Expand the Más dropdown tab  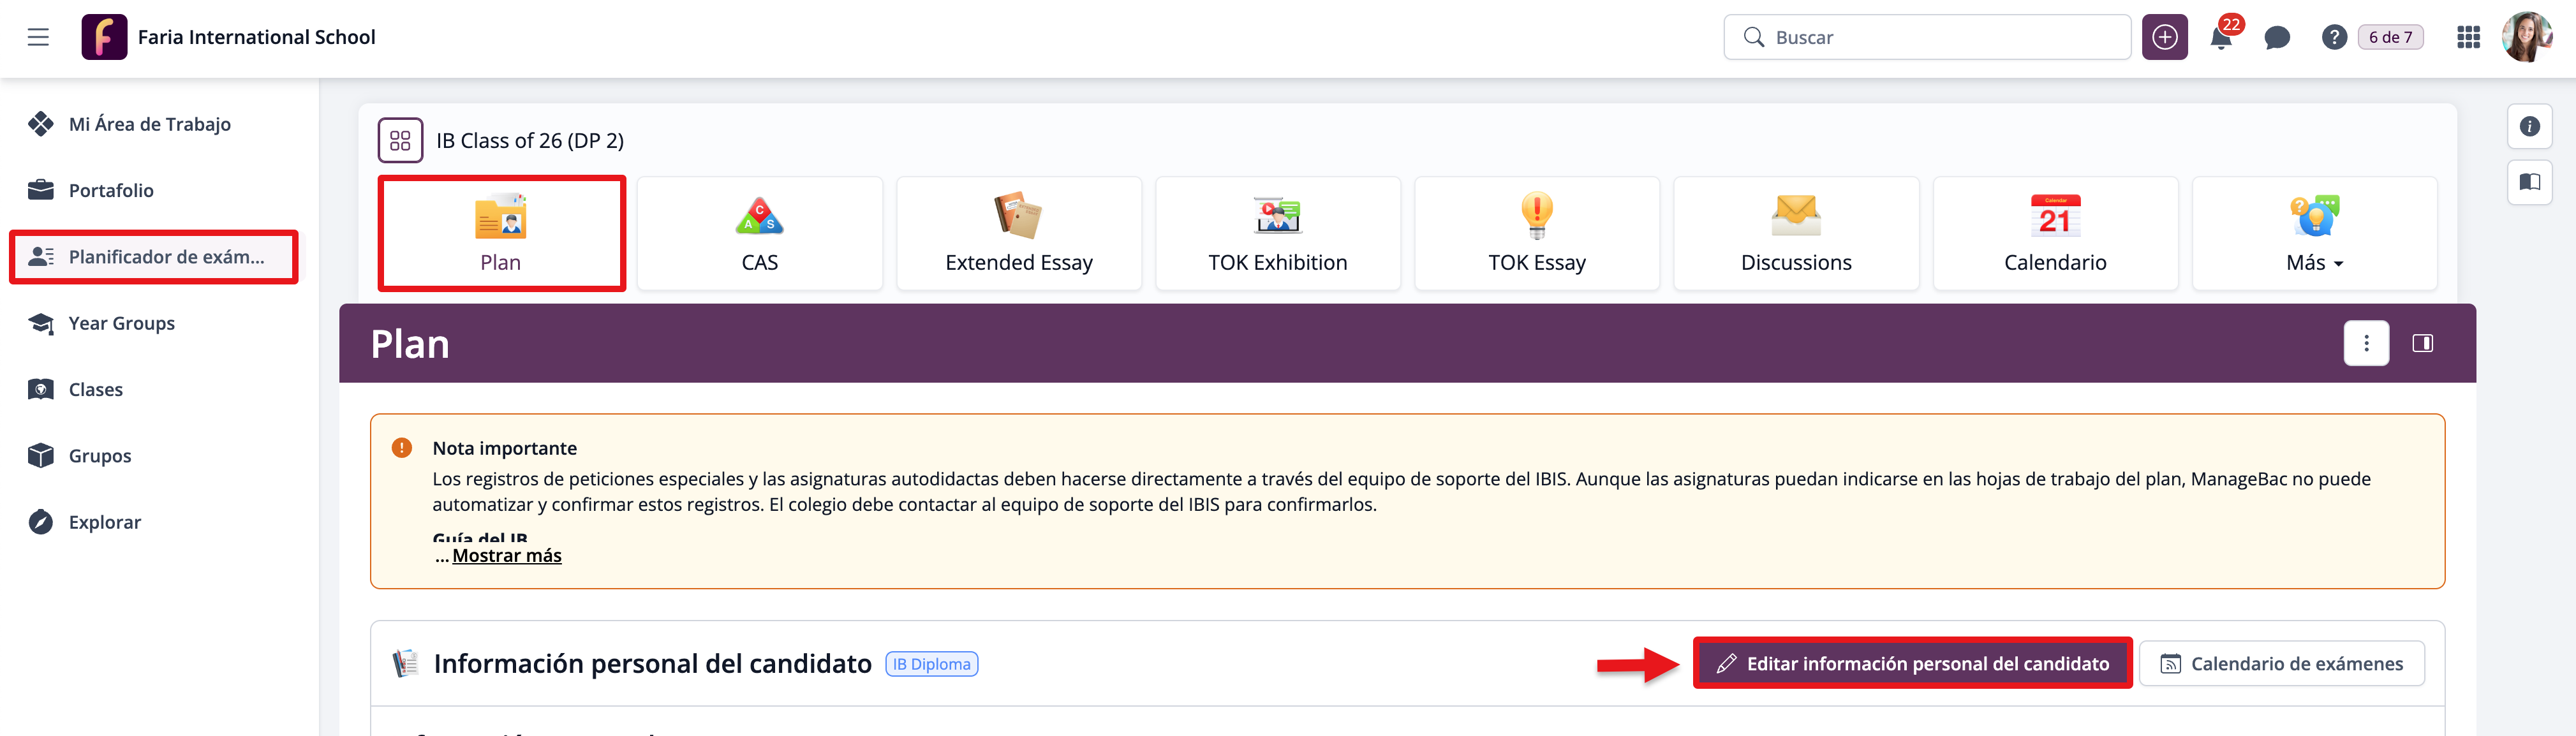coord(2314,234)
